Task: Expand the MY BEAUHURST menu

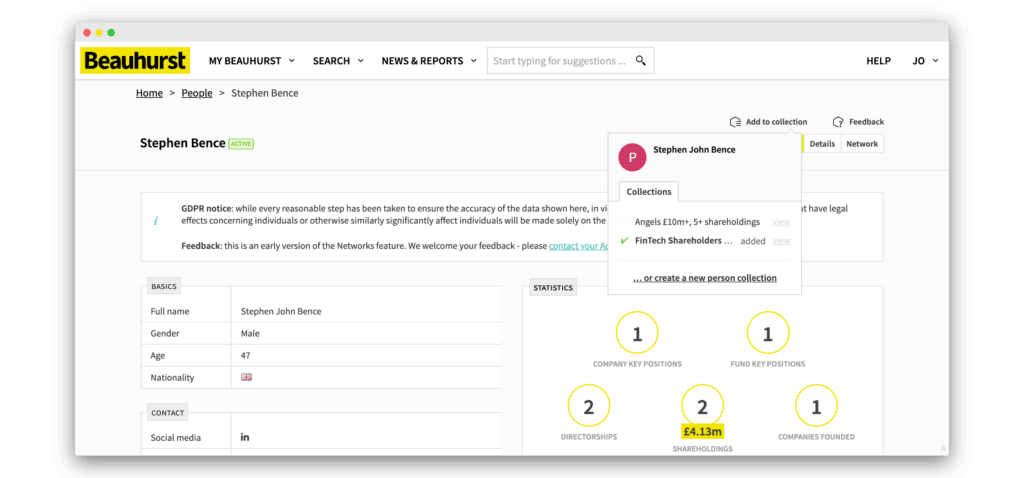Action: pyautogui.click(x=251, y=61)
